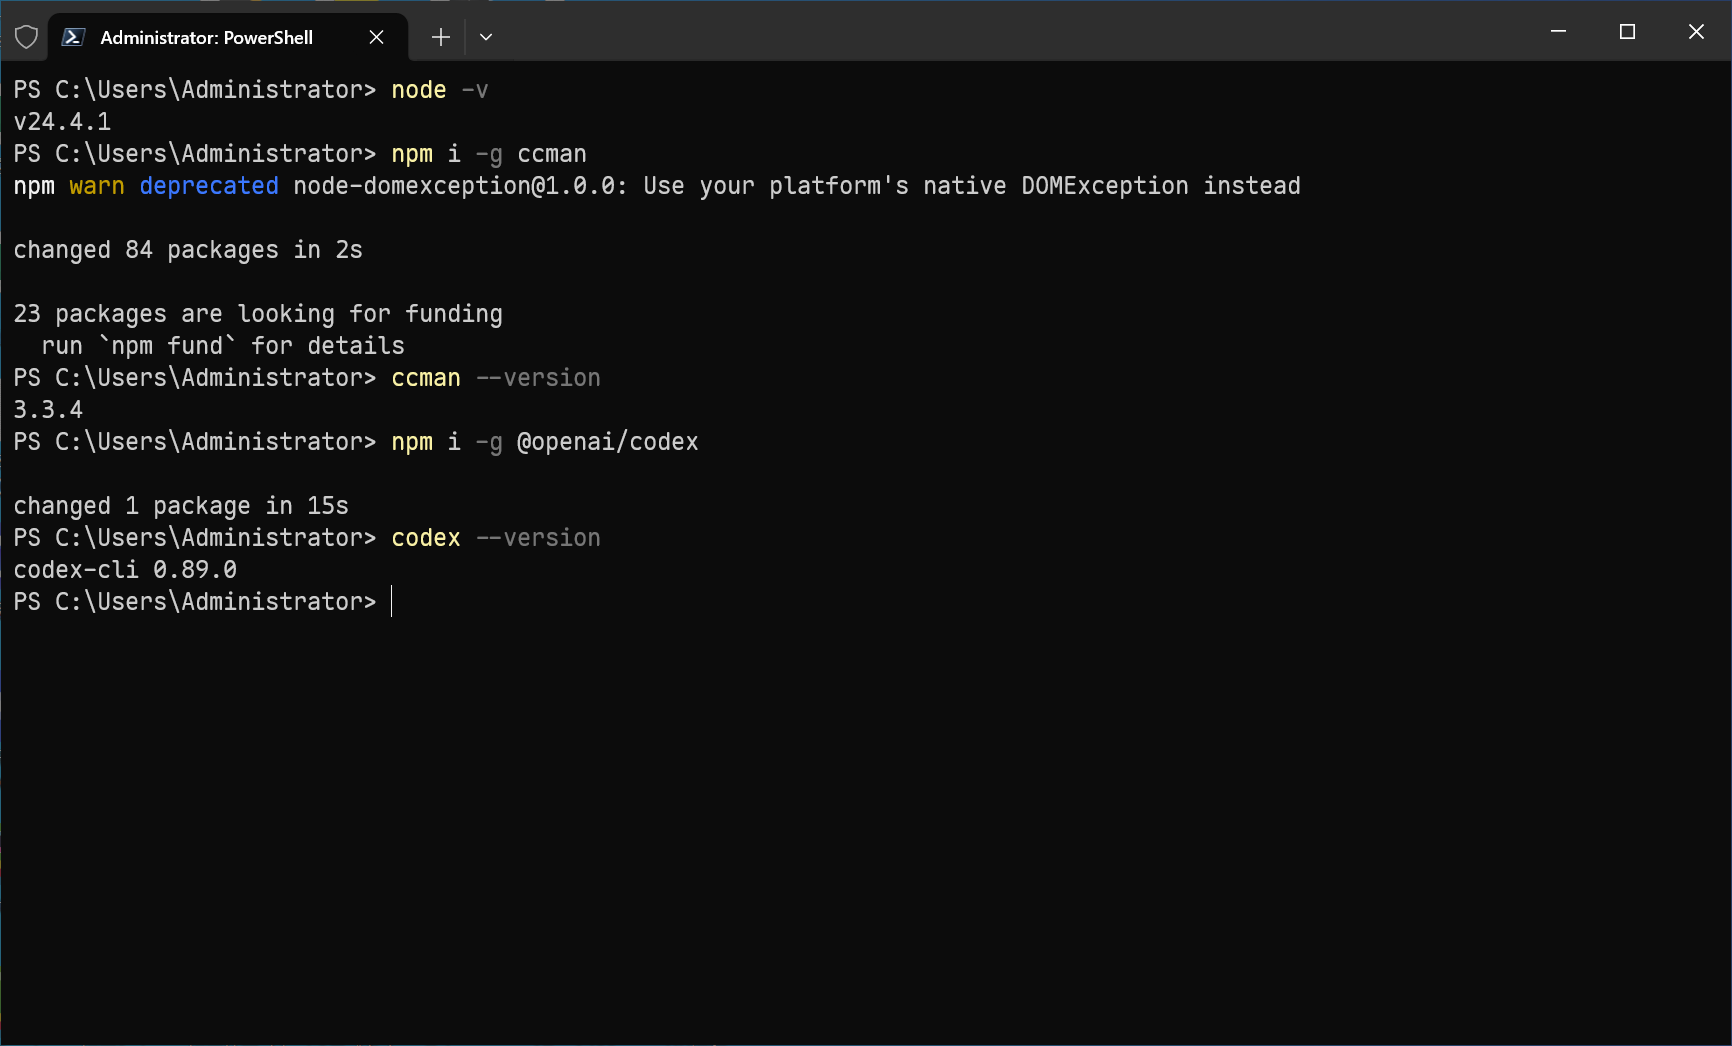Click the admin shield icon in title bar
The image size is (1732, 1046).
(x=26, y=37)
